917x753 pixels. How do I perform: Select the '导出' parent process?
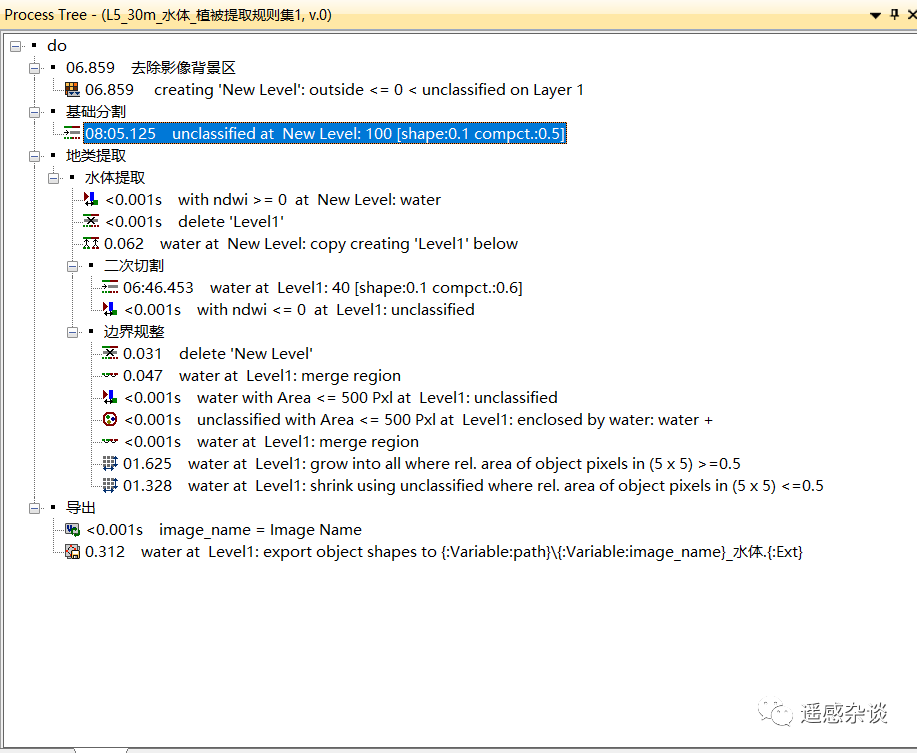point(80,507)
